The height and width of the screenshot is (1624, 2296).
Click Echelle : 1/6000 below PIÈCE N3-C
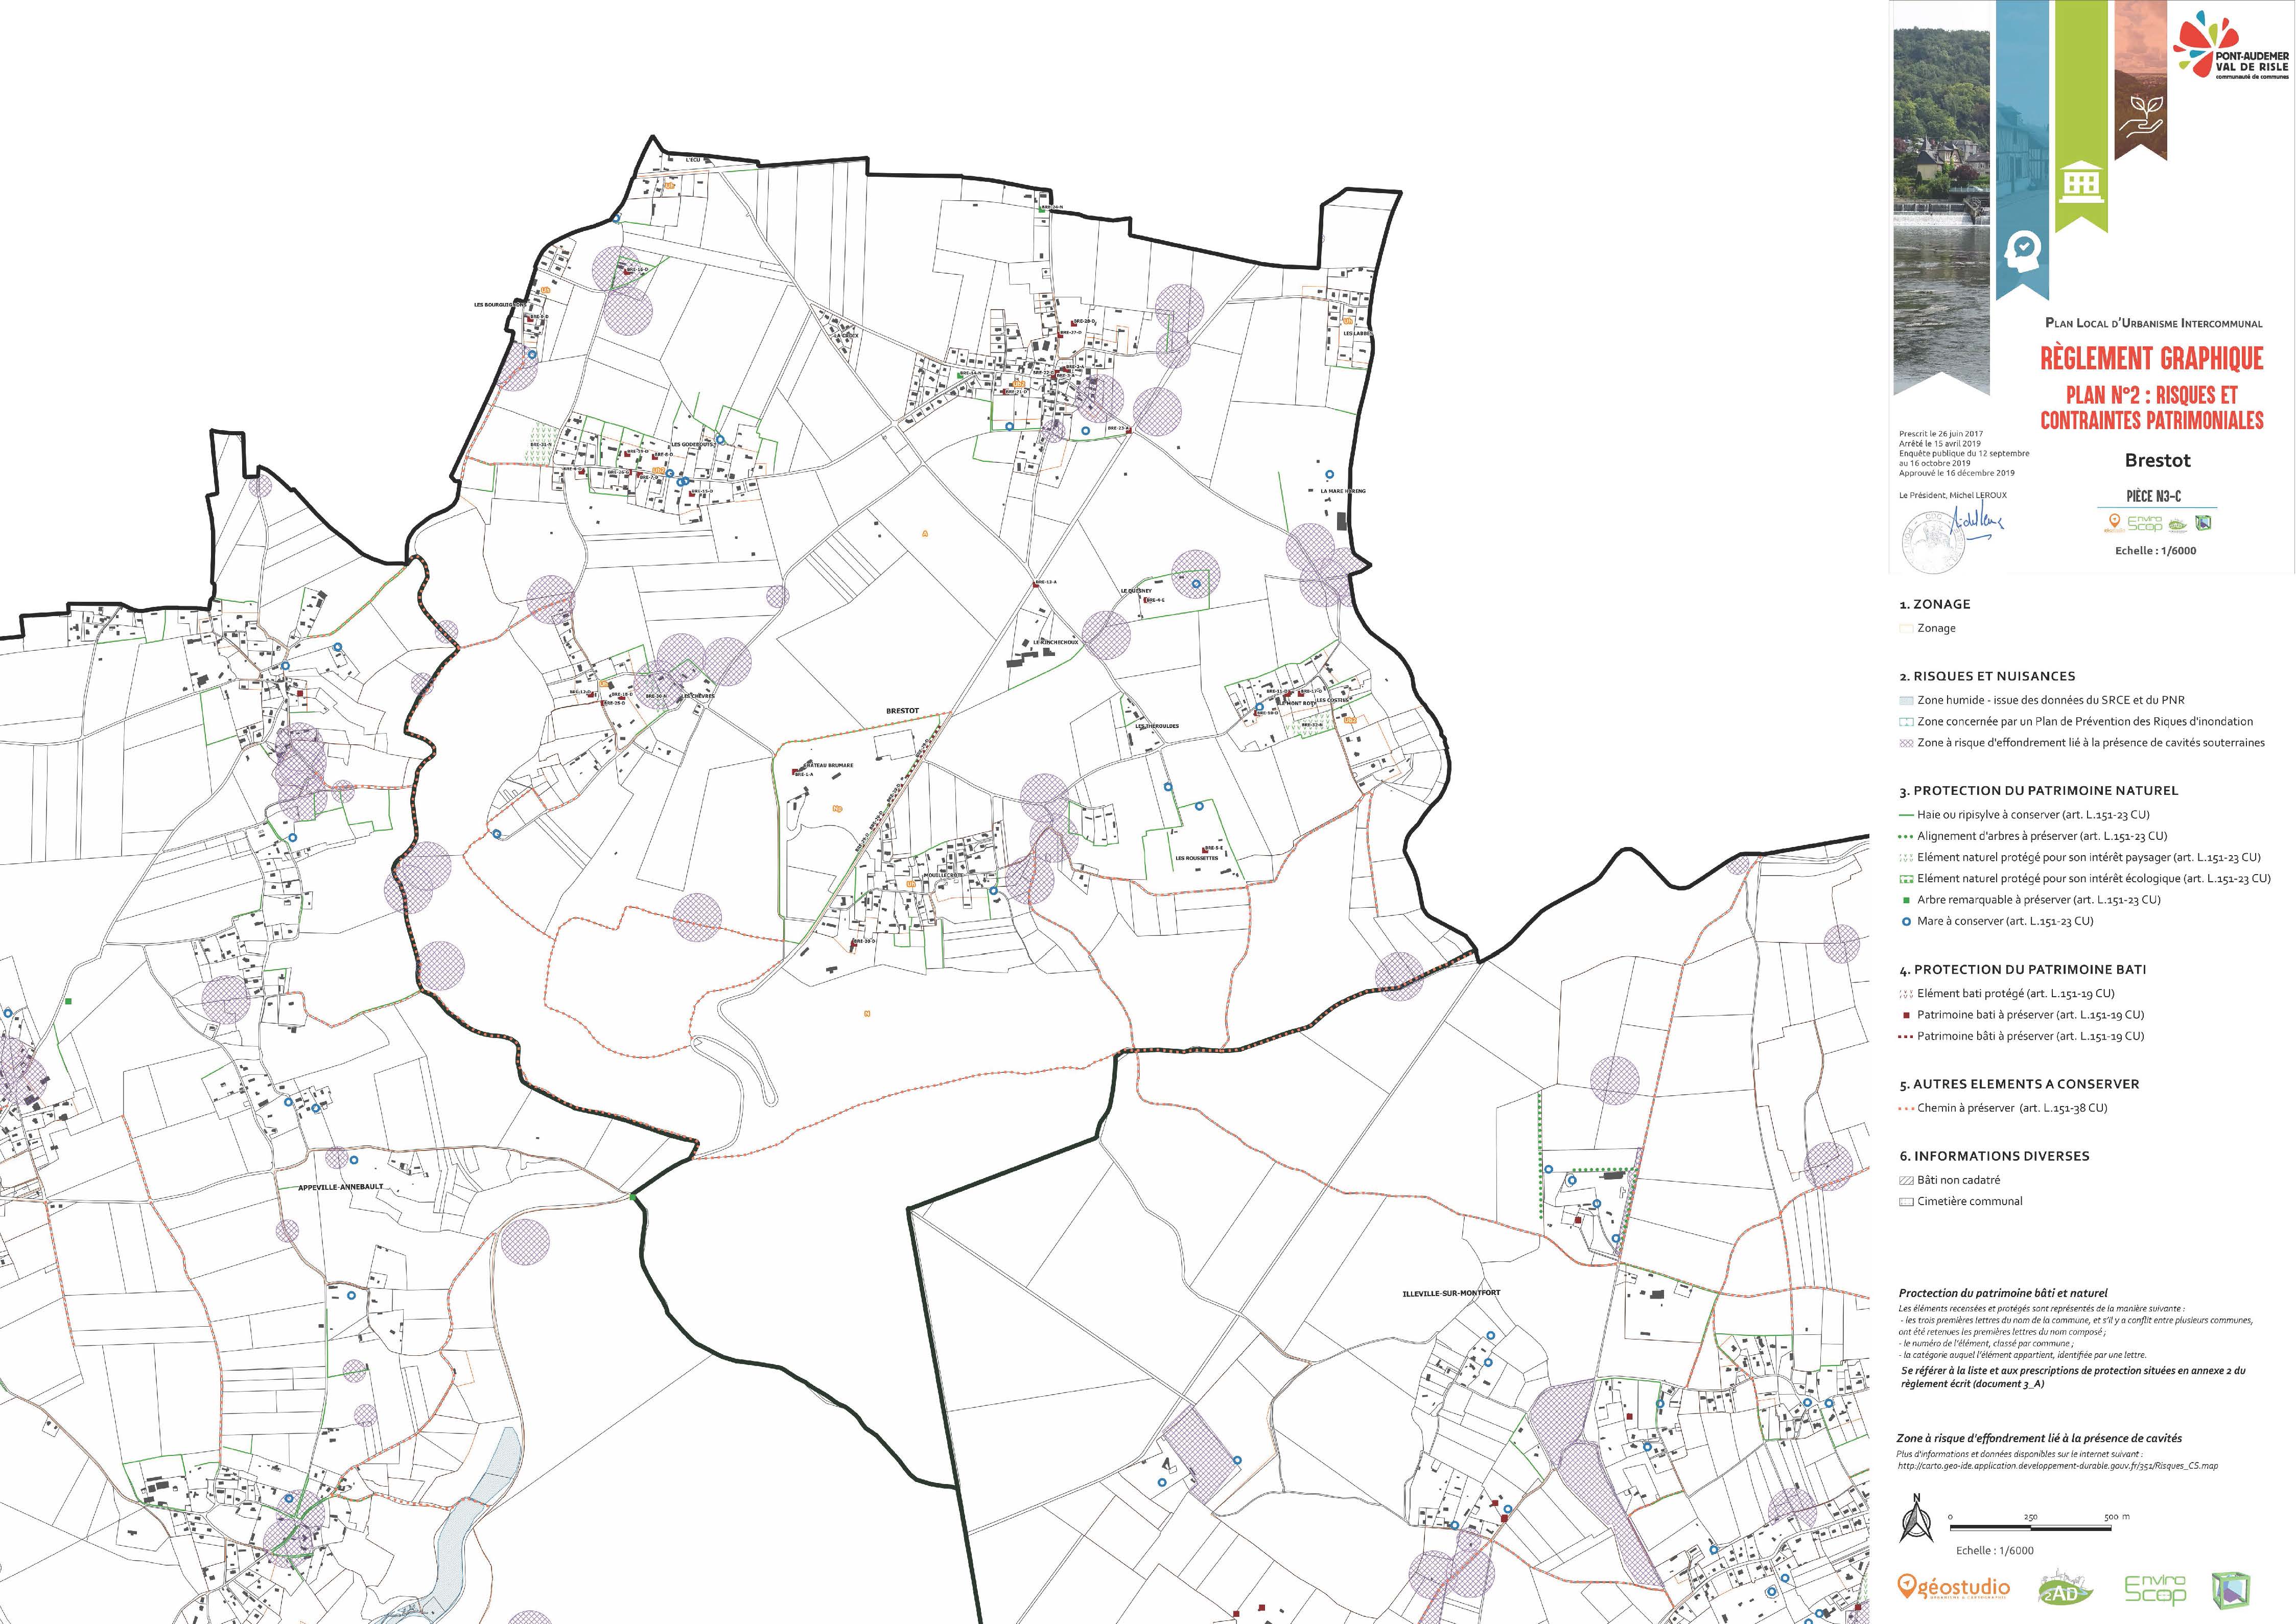click(x=2155, y=551)
